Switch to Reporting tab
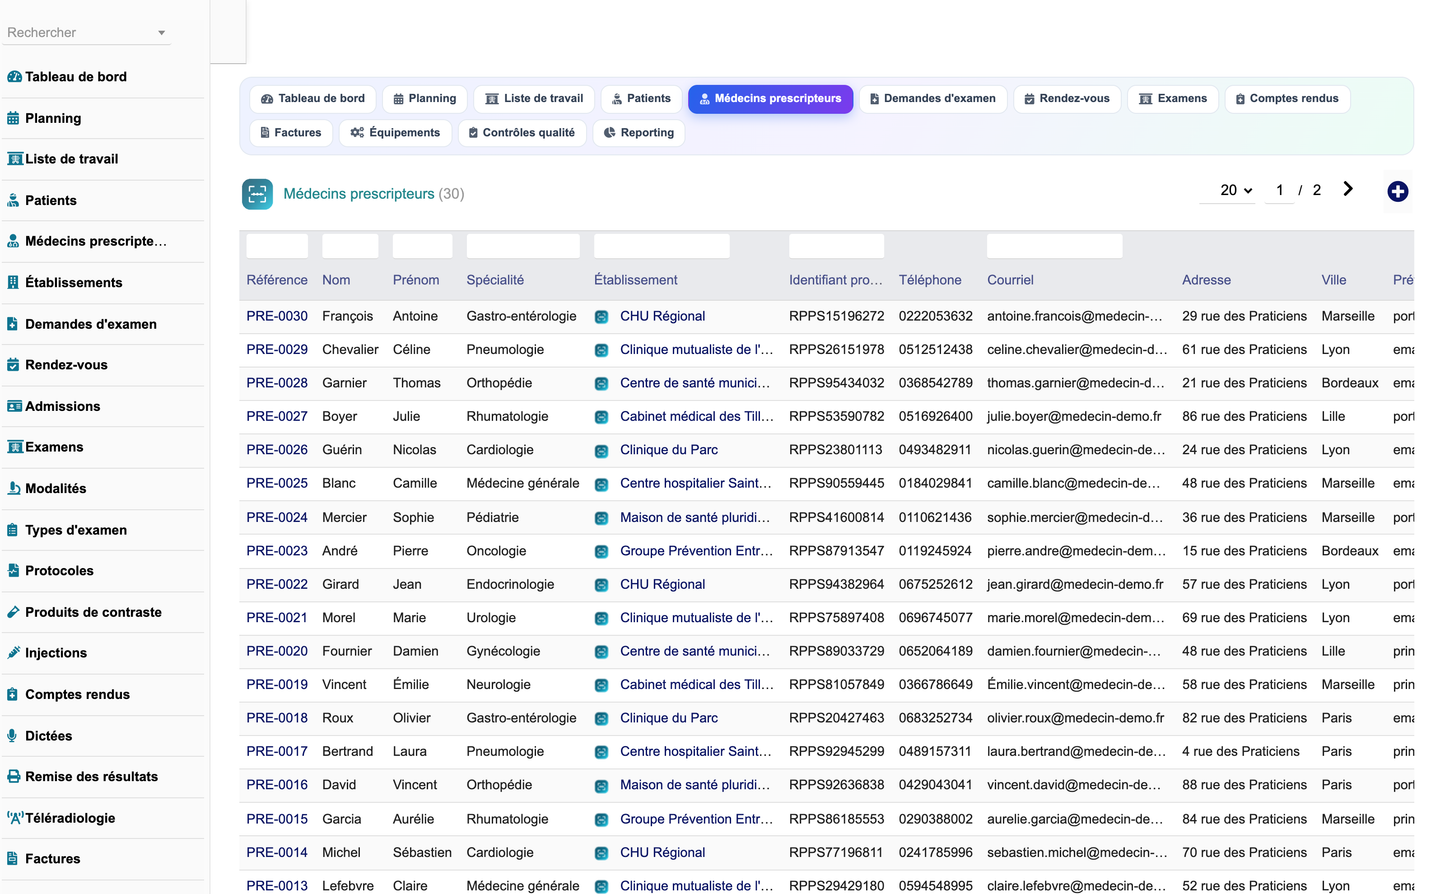Viewport: 1445px width, 894px height. click(x=639, y=133)
